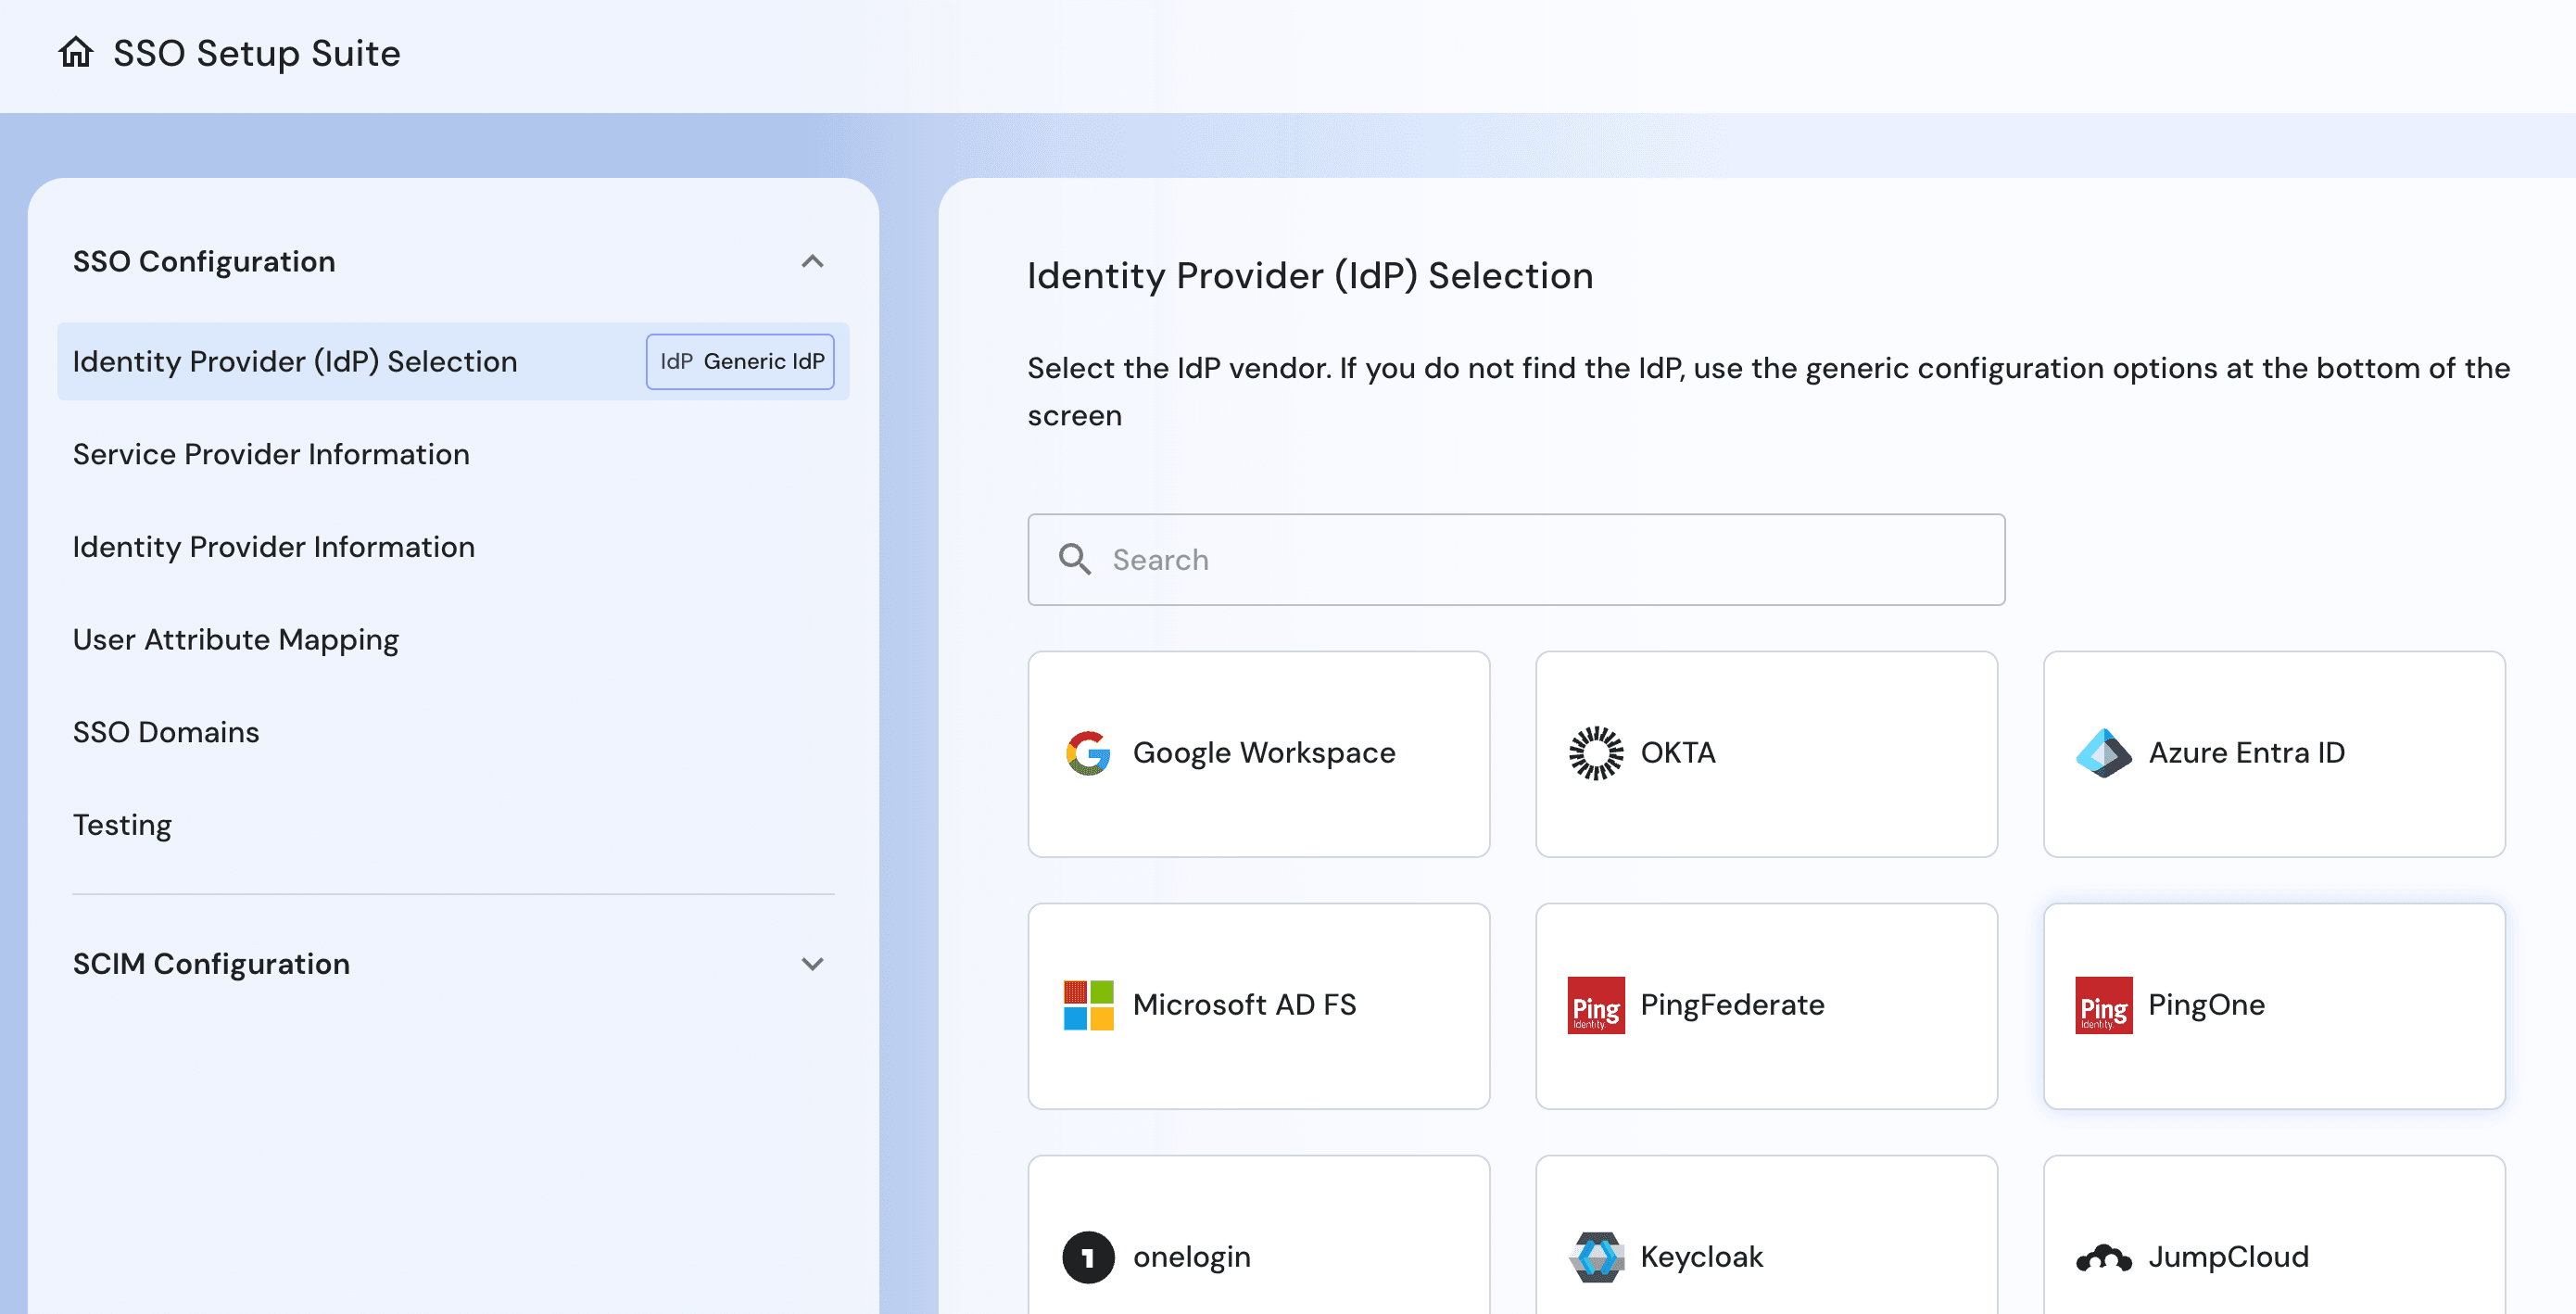Open the SSO Domains page
The image size is (2576, 1314).
point(166,731)
